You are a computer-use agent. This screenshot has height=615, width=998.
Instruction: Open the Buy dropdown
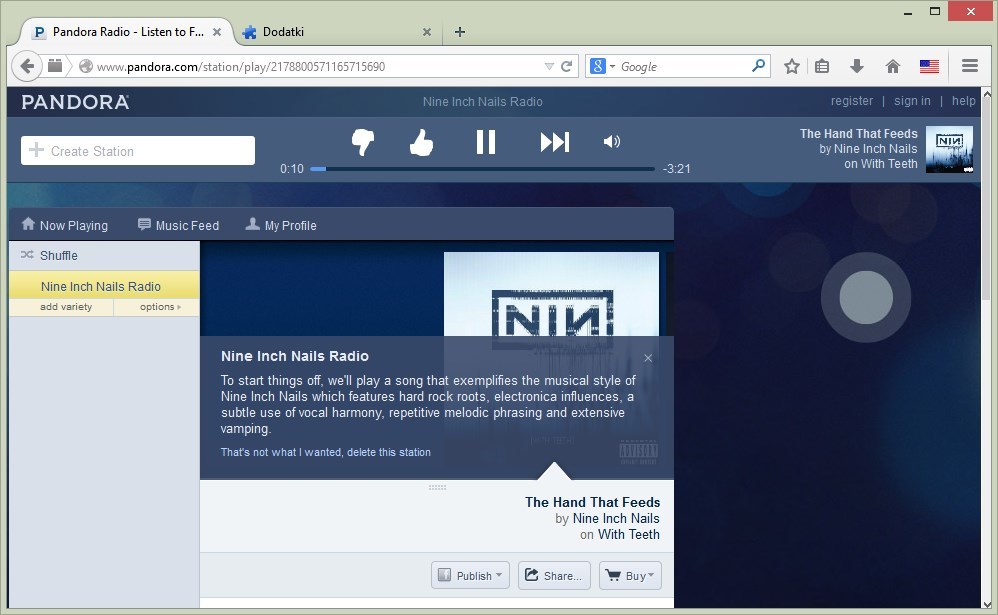630,576
